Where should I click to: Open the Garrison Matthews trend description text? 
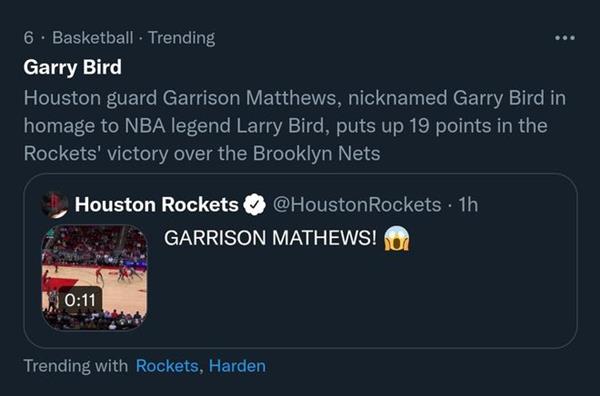[x=295, y=126]
